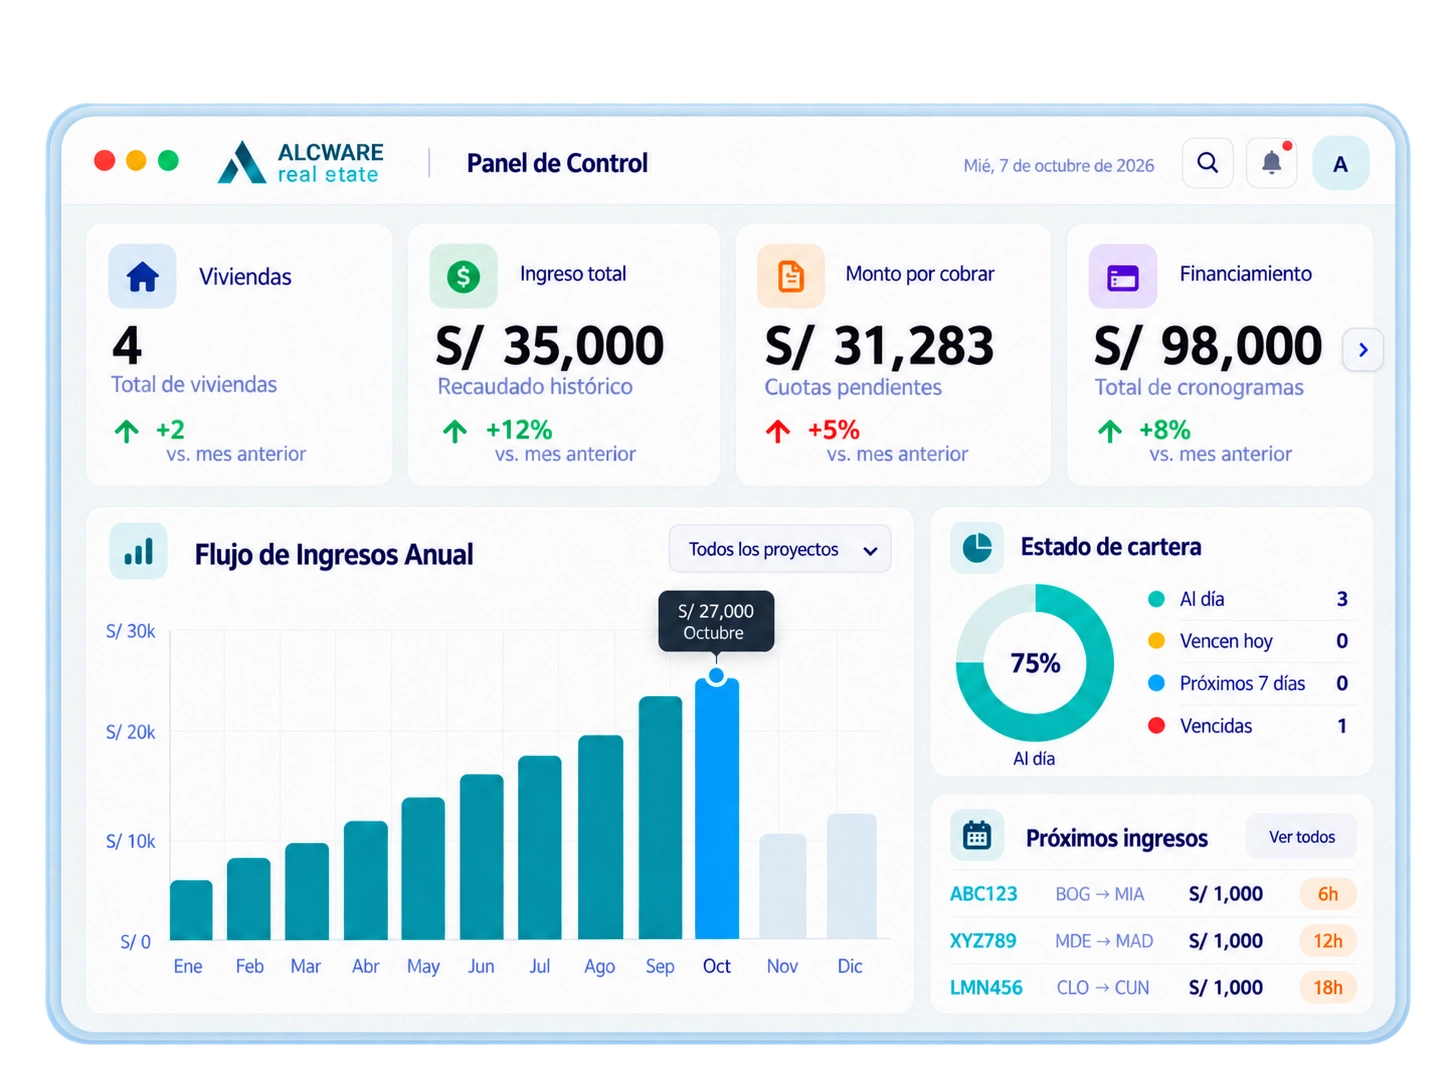
Task: Click the green up arrow next to +2
Action: click(x=127, y=431)
